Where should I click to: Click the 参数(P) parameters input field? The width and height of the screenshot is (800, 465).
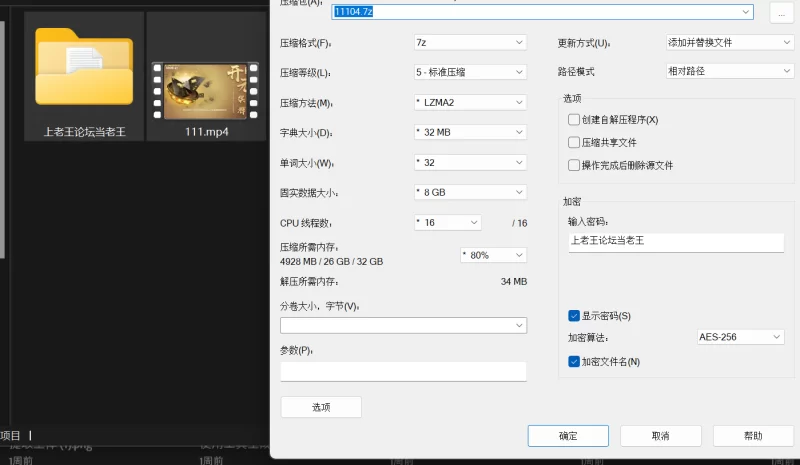coord(403,371)
